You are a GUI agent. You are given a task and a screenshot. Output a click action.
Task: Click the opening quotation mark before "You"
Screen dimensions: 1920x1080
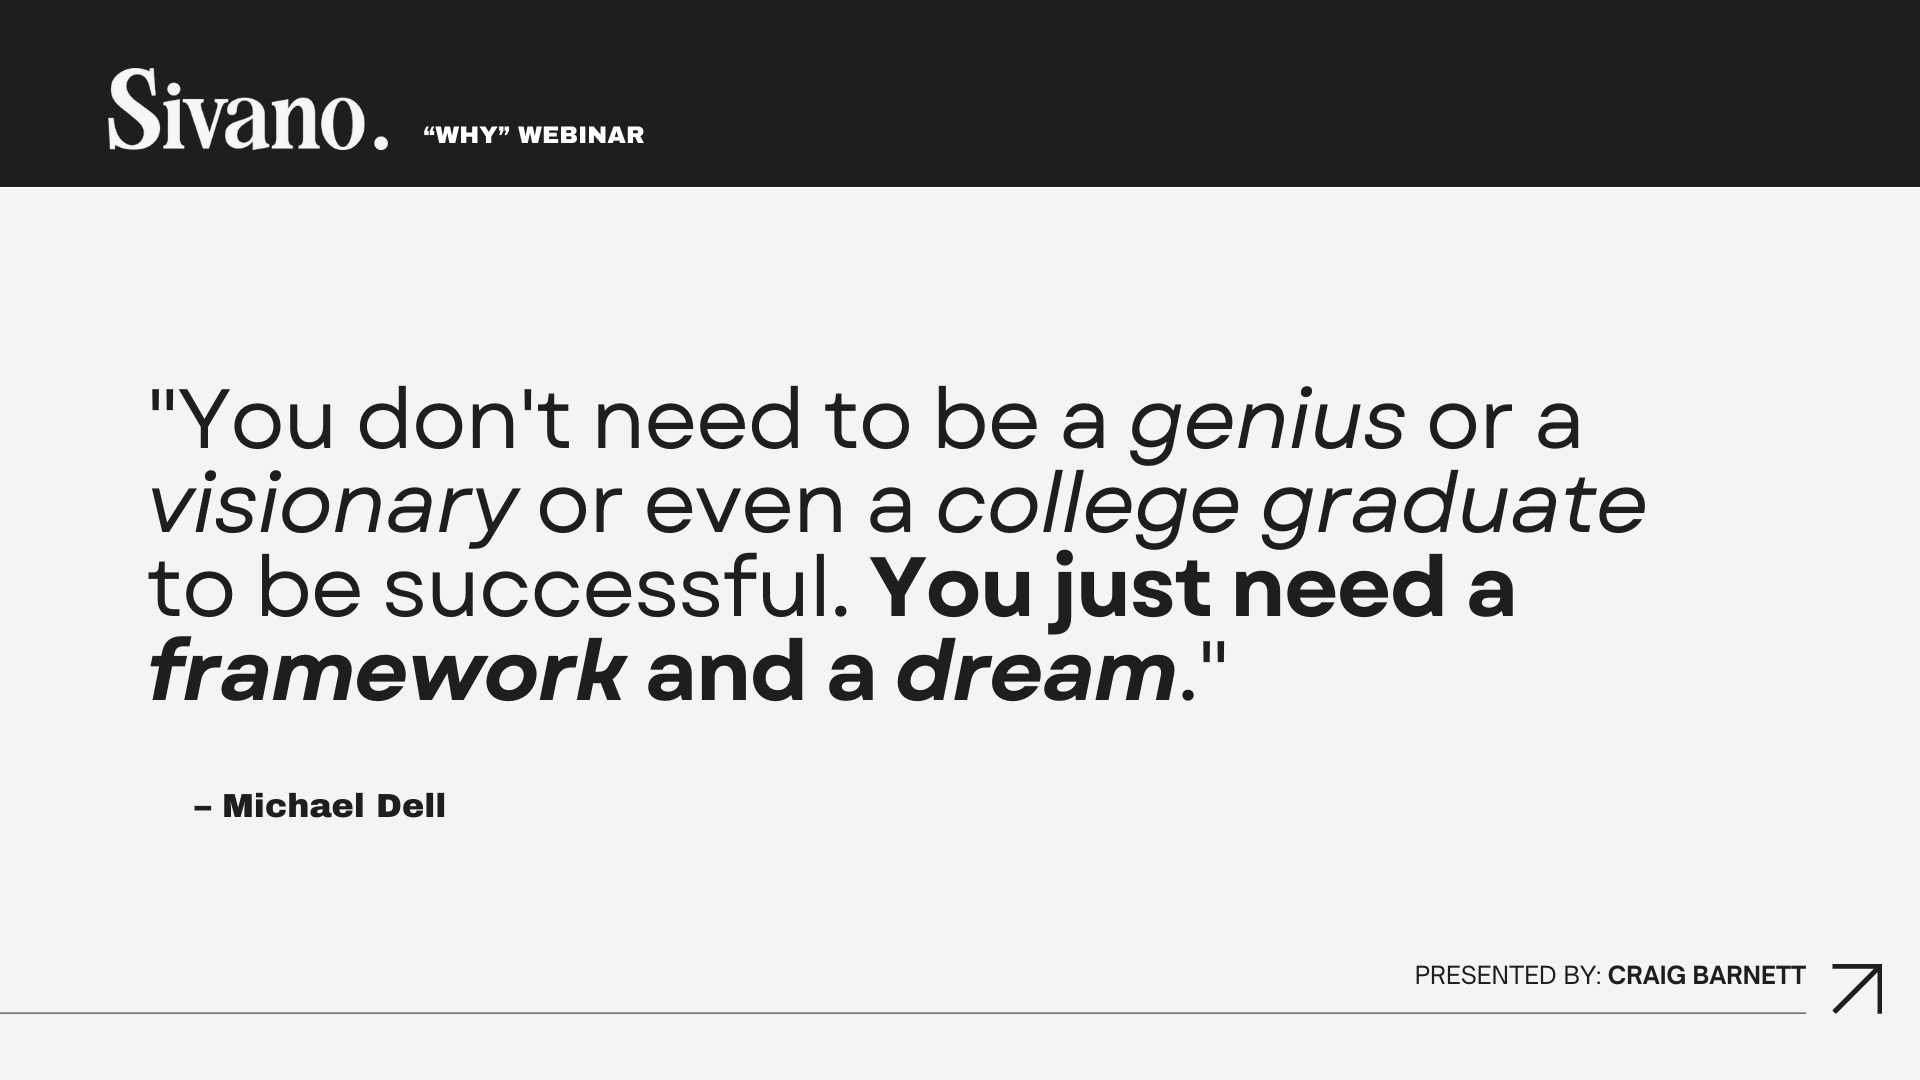click(163, 403)
